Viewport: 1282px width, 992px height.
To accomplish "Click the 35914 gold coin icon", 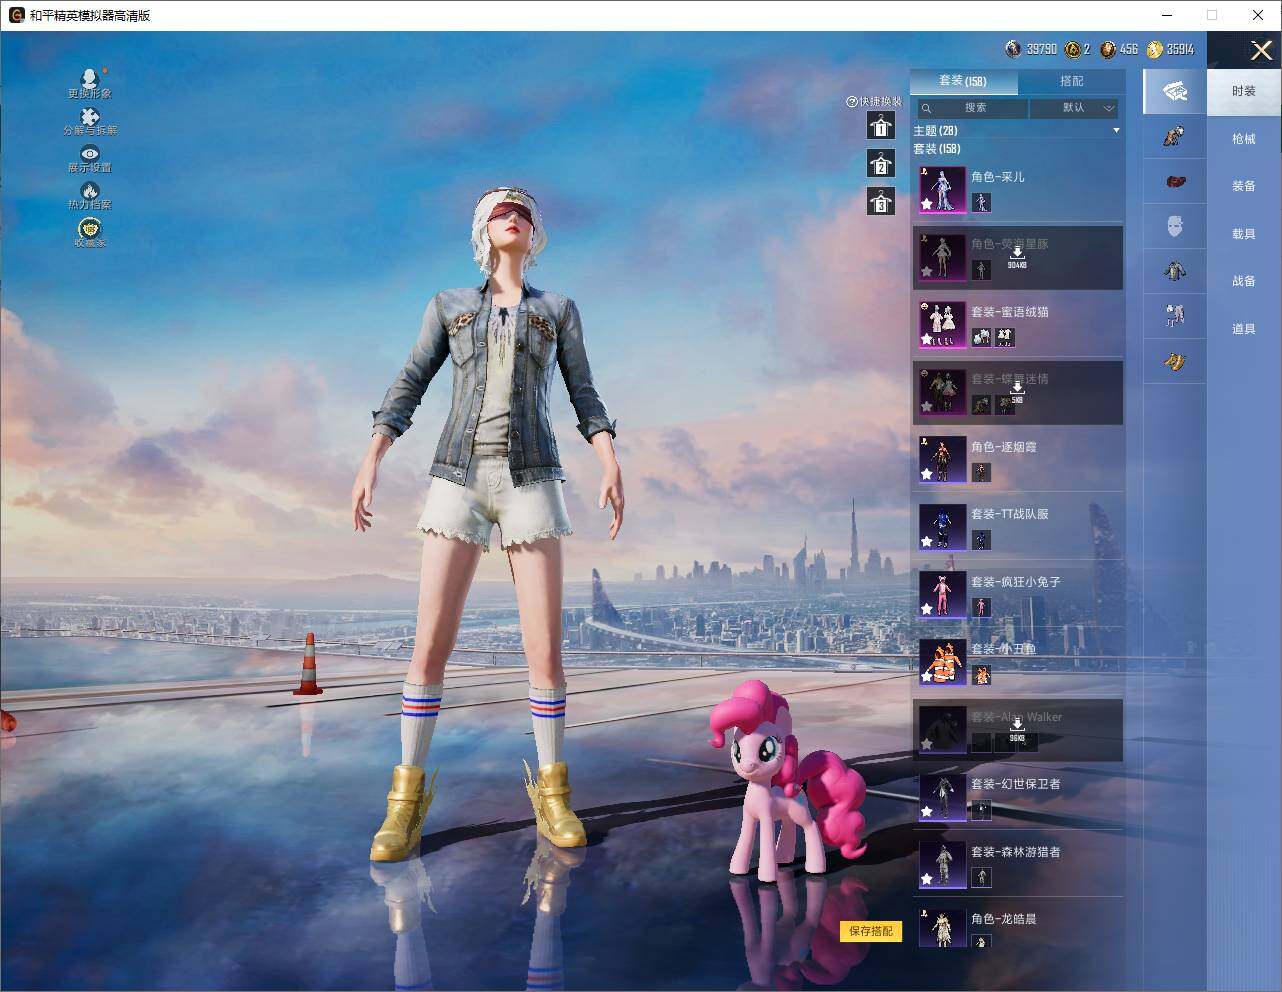I will pos(1155,49).
